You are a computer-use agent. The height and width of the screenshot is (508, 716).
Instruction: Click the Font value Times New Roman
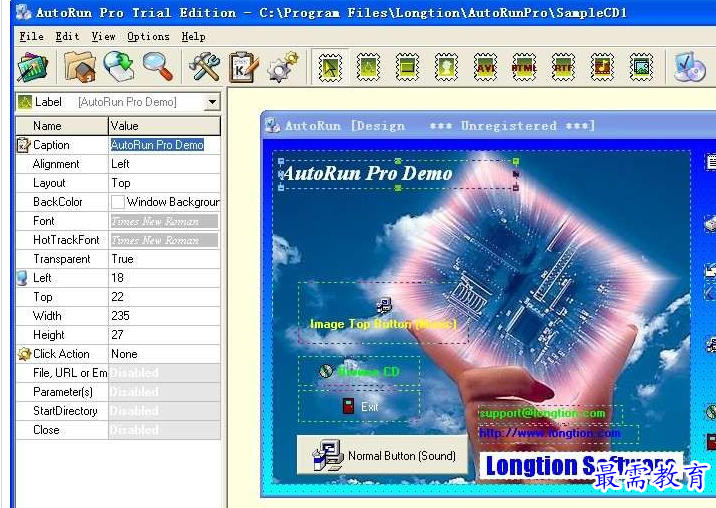click(x=164, y=222)
